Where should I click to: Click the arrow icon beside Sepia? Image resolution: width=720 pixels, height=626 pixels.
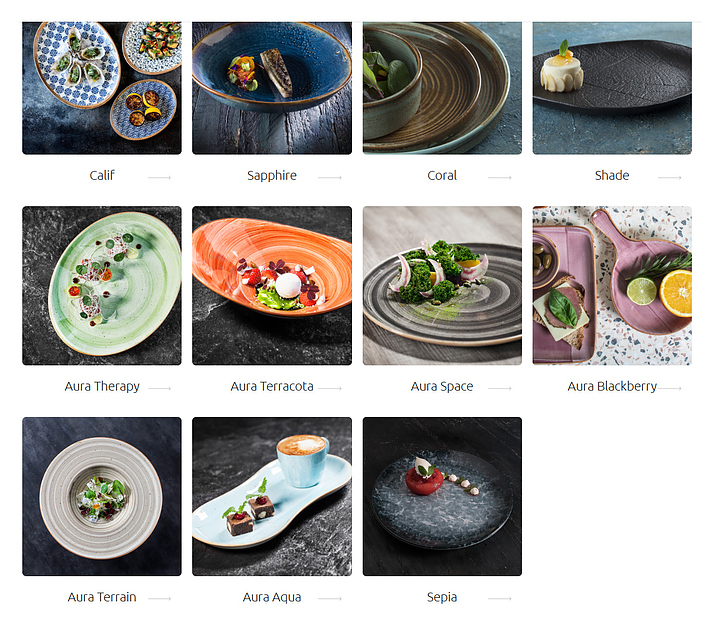500,598
